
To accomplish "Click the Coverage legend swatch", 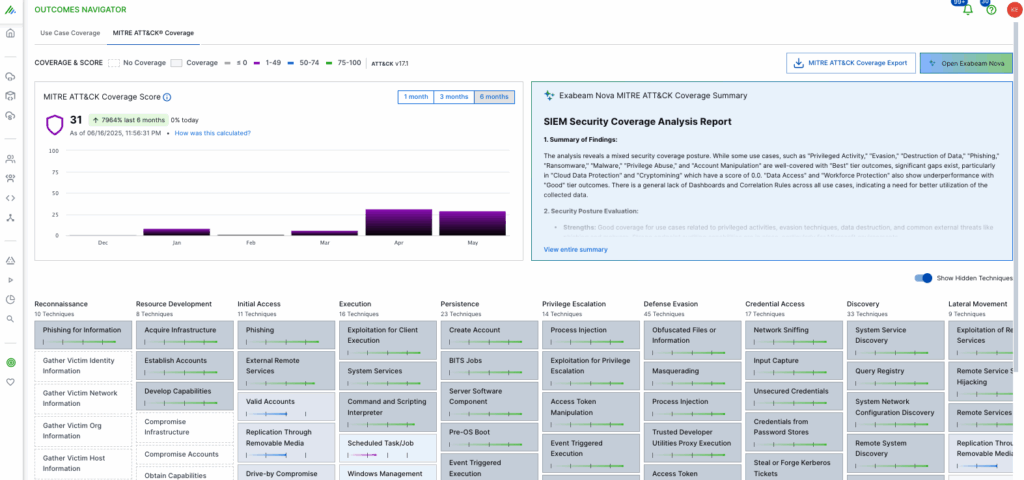I will point(176,63).
